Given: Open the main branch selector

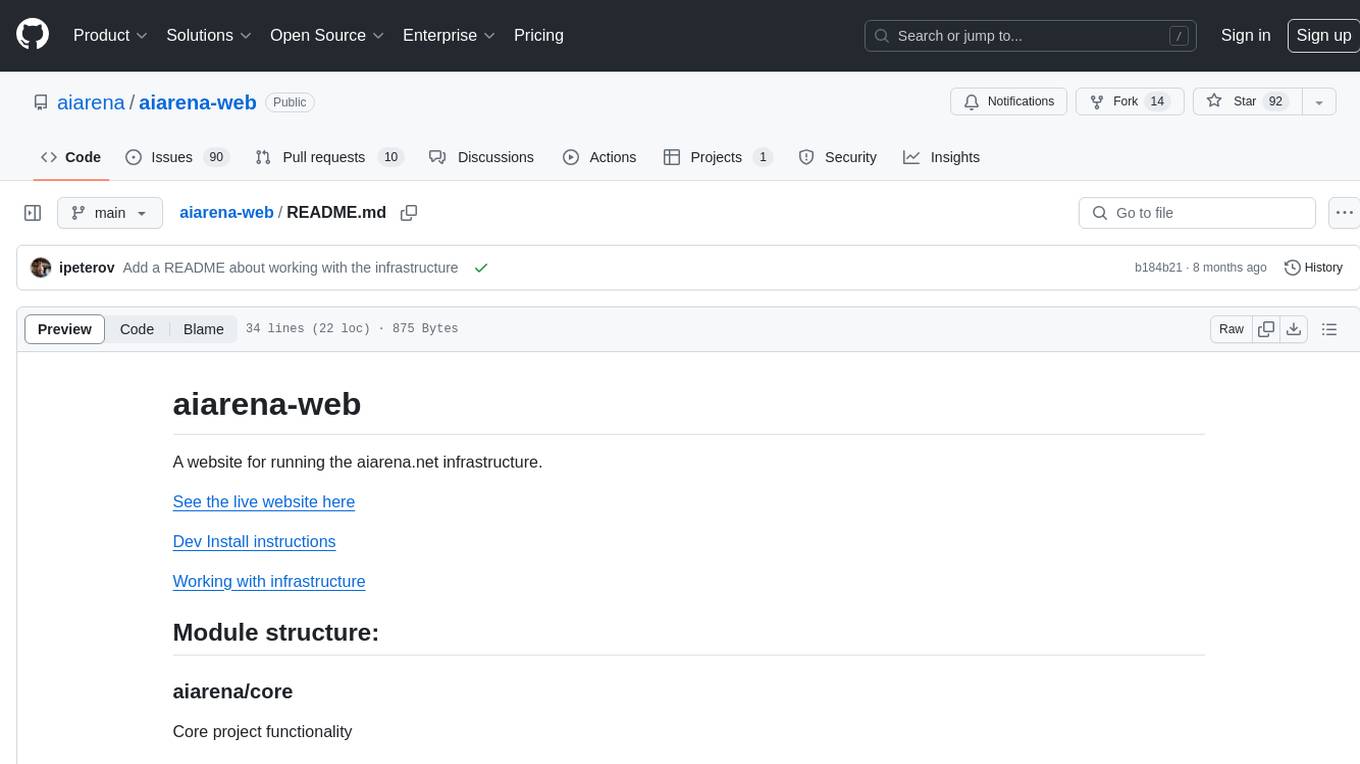Looking at the screenshot, I should click(109, 213).
